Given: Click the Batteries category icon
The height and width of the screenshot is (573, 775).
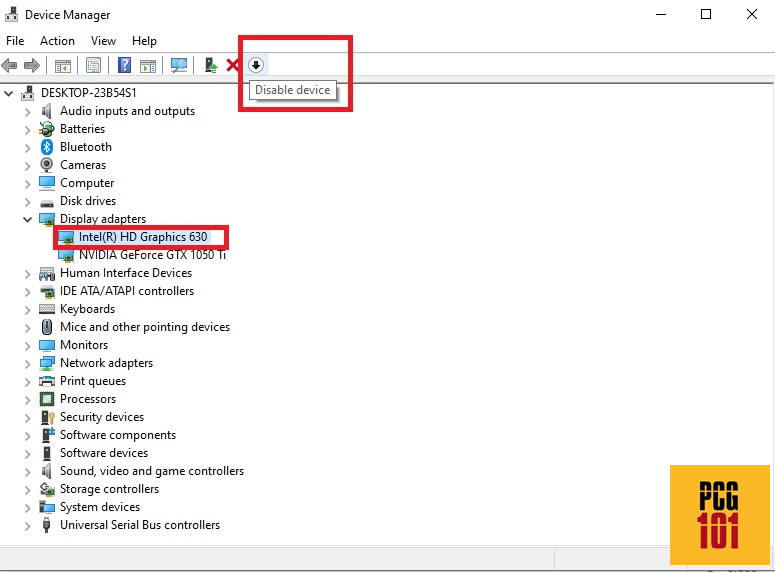Looking at the screenshot, I should tap(46, 129).
